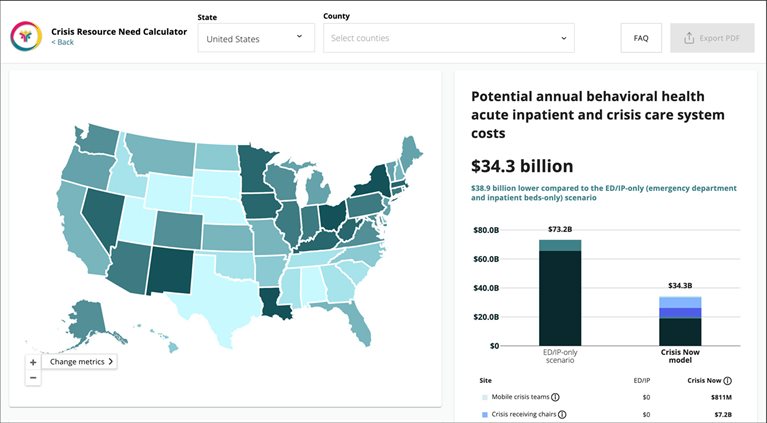The width and height of the screenshot is (767, 423).
Task: Select Maine on the map
Action: 410,154
